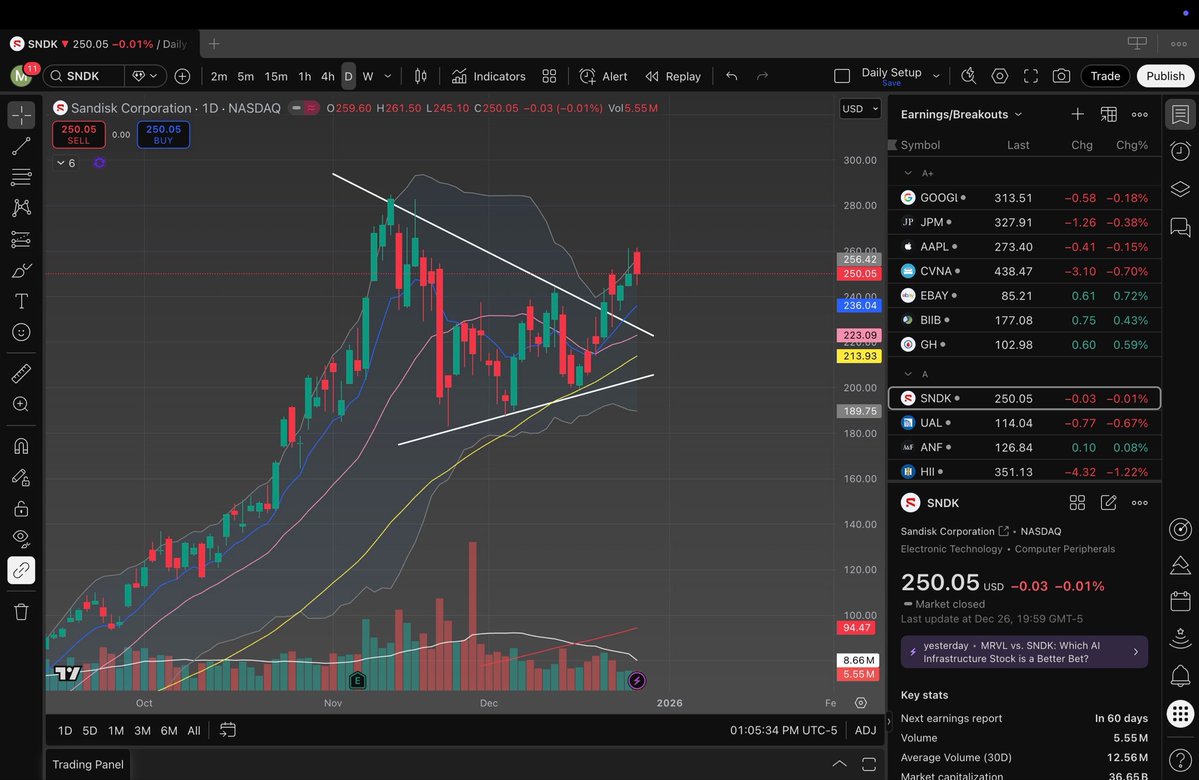Screen dimensions: 1199x780
Task: Toggle stay in drawing mode
Action: (21, 477)
